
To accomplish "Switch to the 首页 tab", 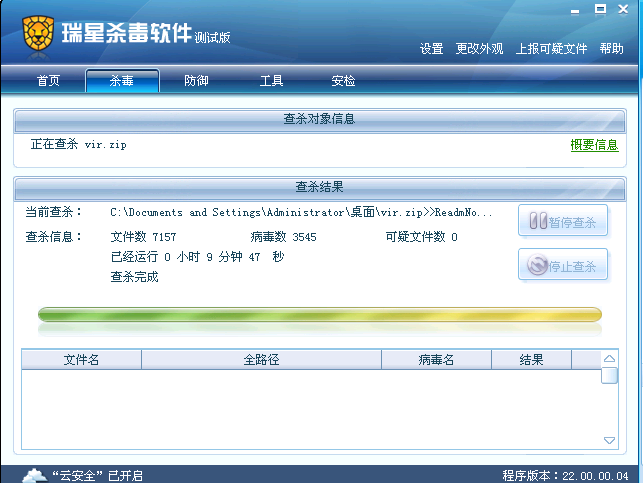I will tap(48, 80).
